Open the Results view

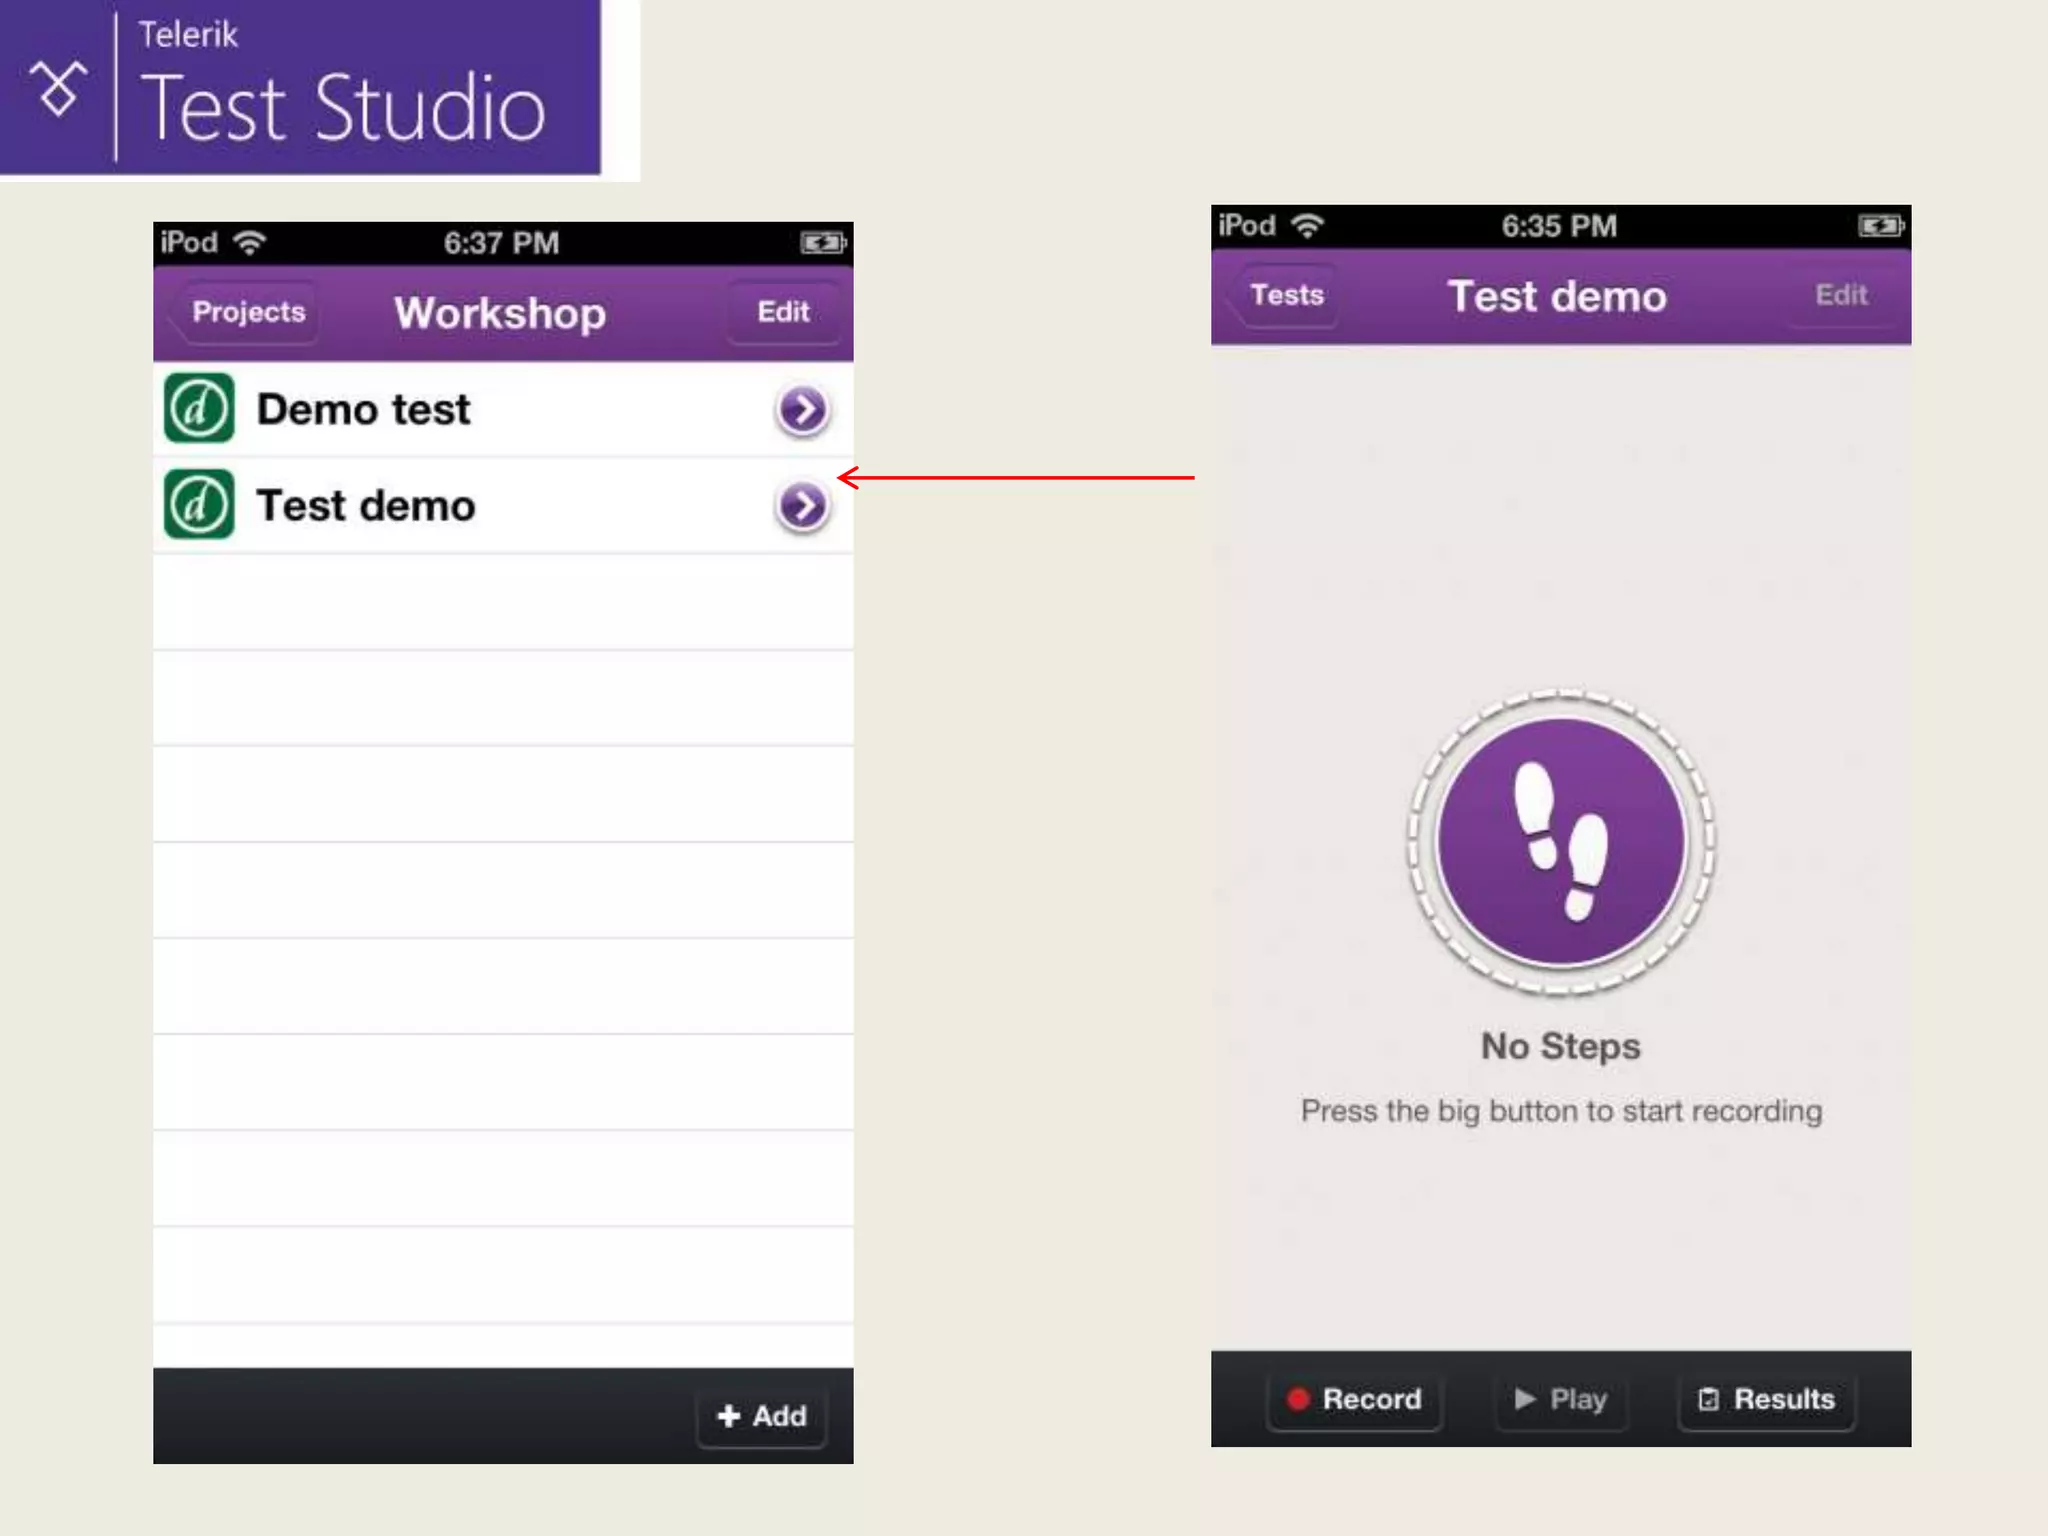[x=1767, y=1399]
